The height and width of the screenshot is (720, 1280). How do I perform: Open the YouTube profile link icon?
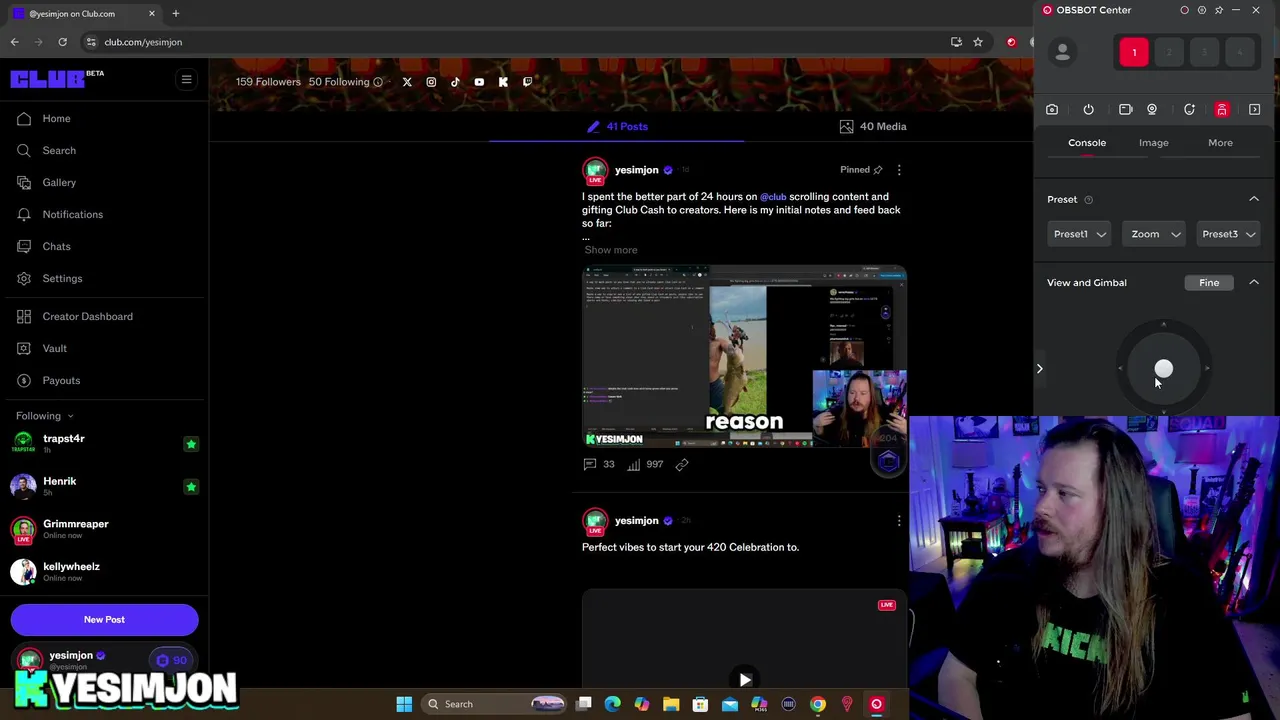[479, 82]
